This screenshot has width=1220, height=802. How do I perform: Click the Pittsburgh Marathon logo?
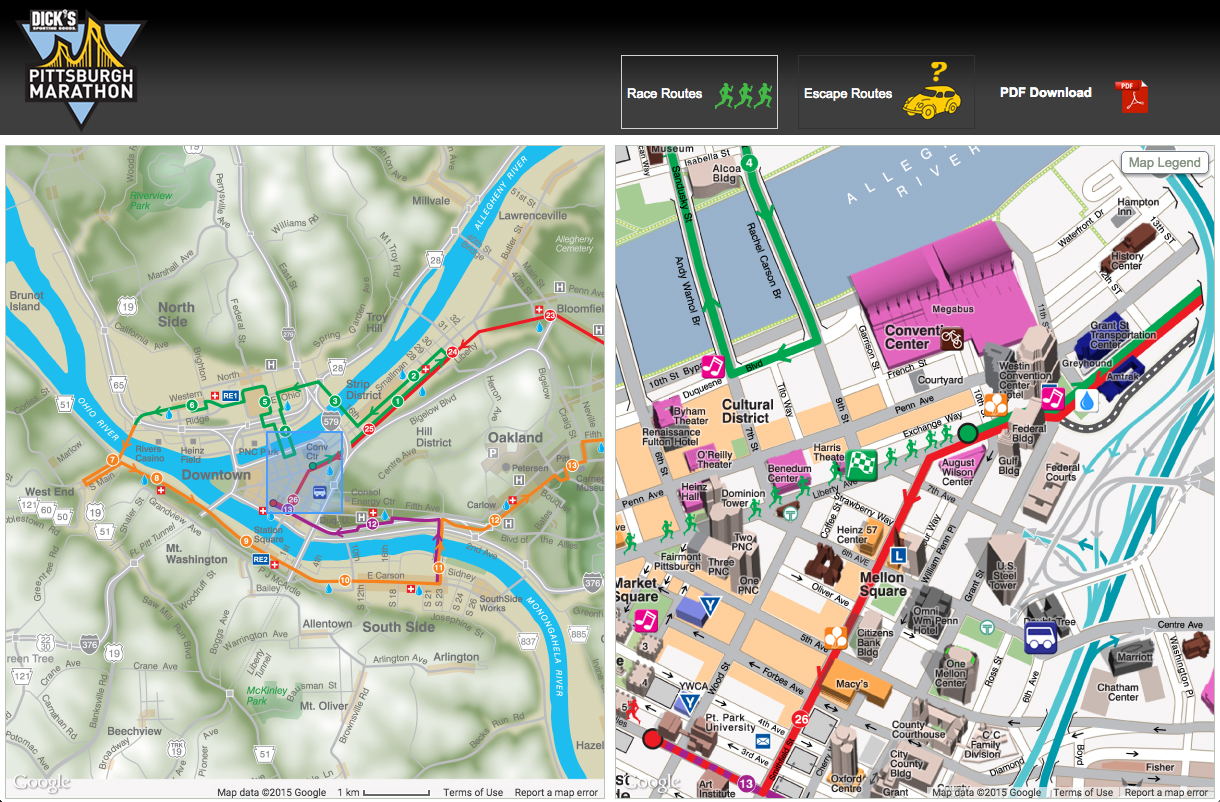click(x=80, y=68)
